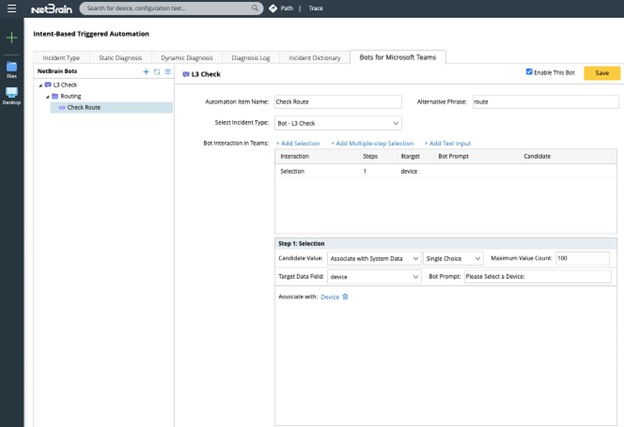Click the $target column header

pyautogui.click(x=410, y=156)
